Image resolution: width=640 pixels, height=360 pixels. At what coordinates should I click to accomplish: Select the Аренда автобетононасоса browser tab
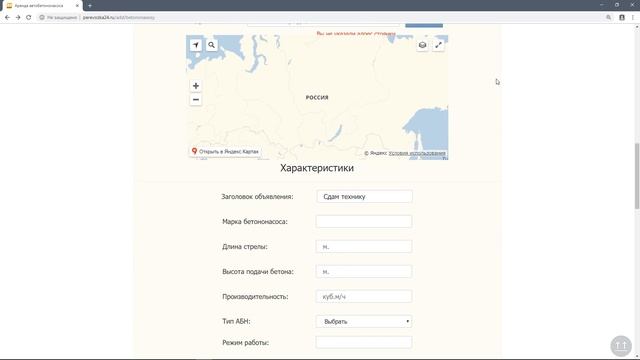pos(42,6)
